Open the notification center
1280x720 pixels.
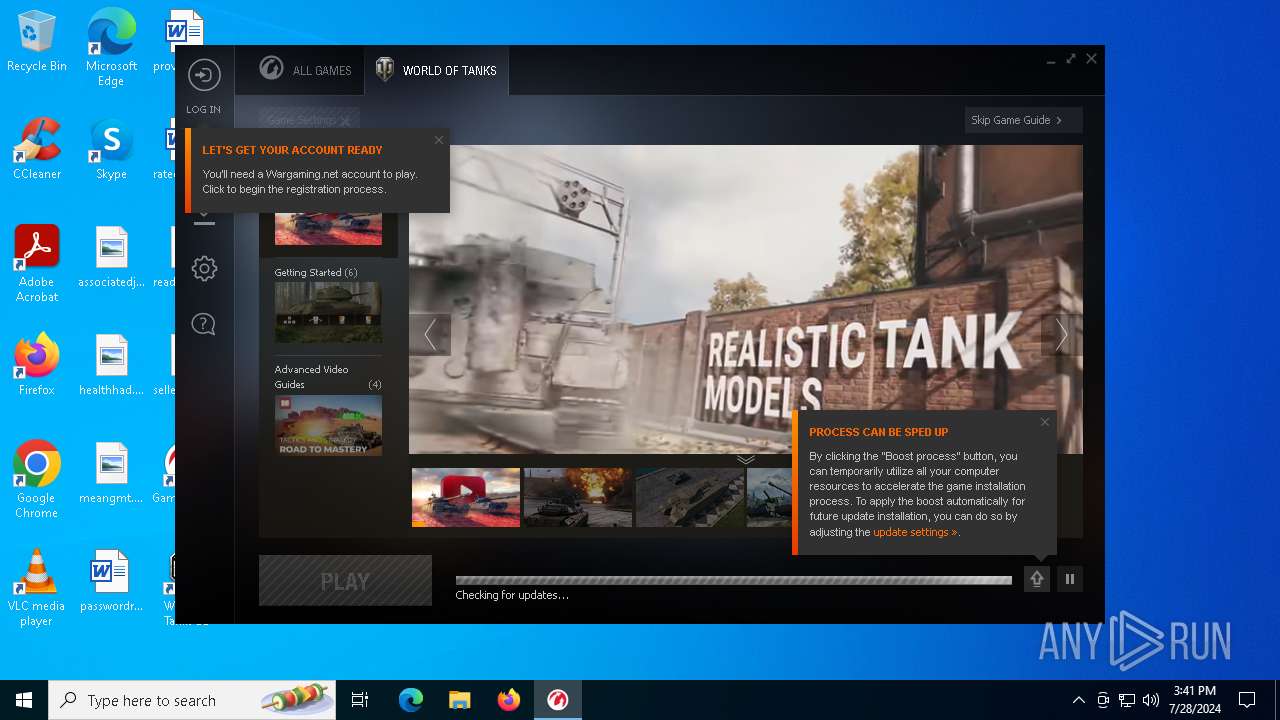[1247, 700]
